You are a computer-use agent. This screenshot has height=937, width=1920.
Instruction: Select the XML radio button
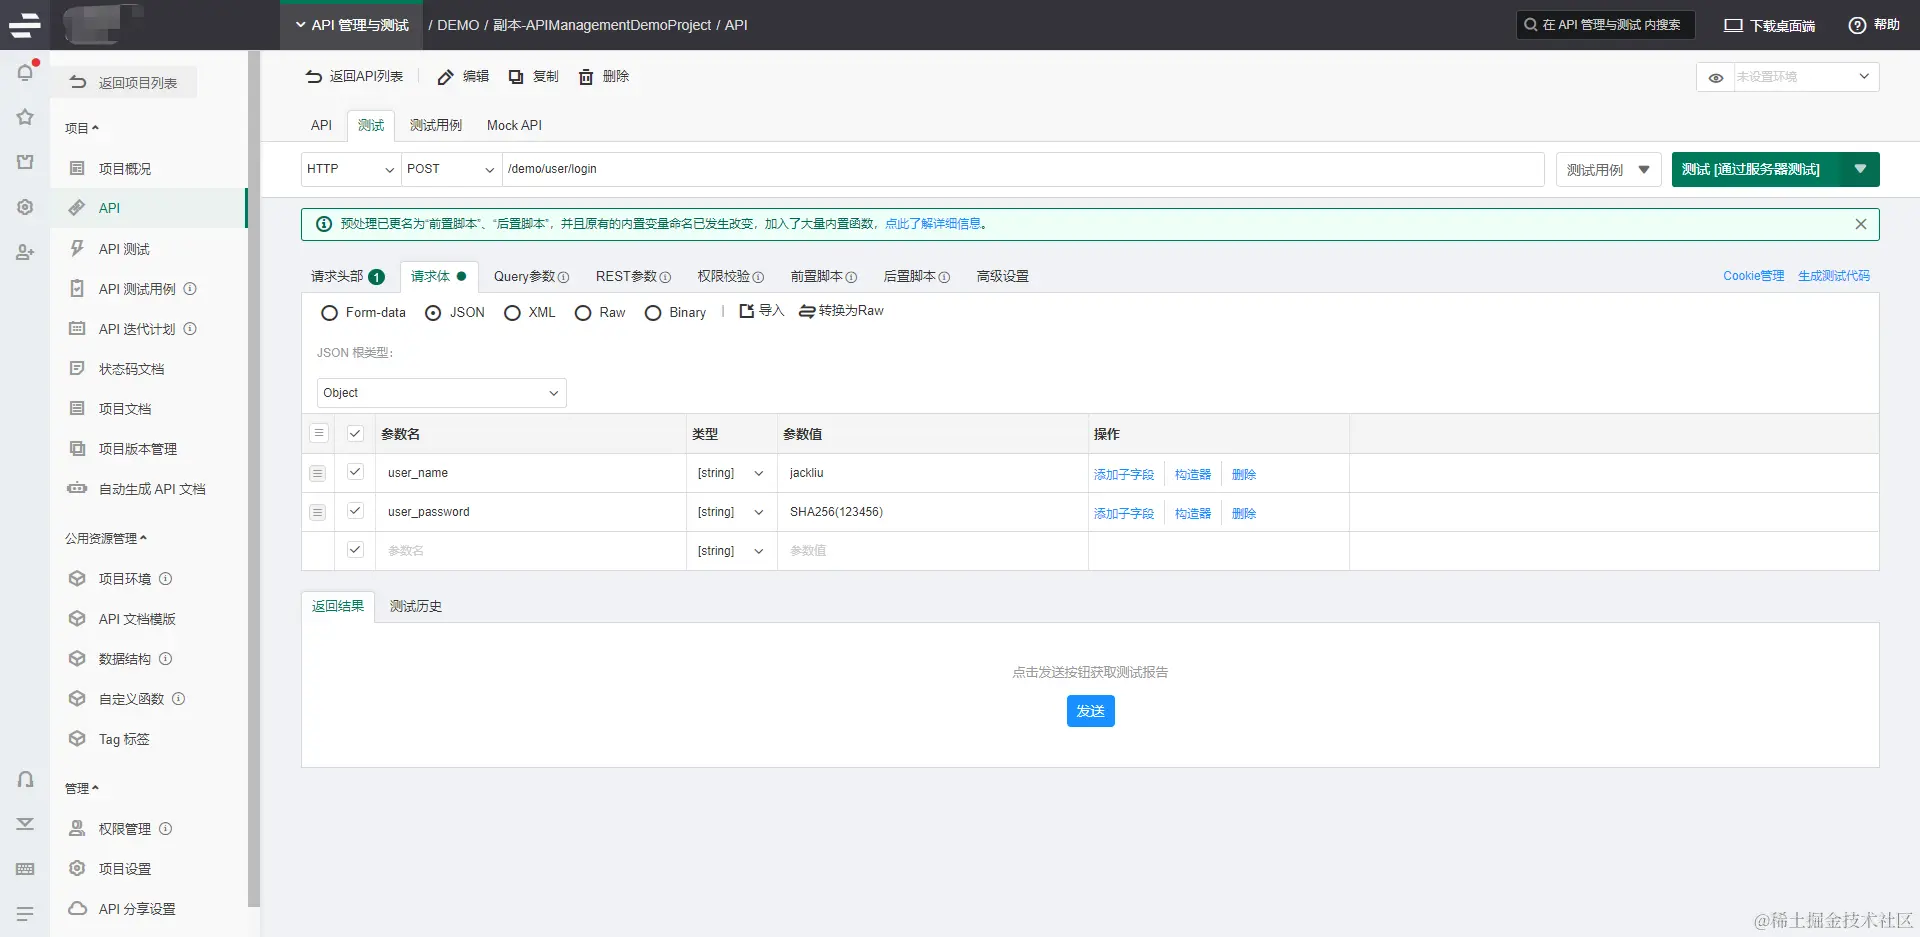click(512, 313)
